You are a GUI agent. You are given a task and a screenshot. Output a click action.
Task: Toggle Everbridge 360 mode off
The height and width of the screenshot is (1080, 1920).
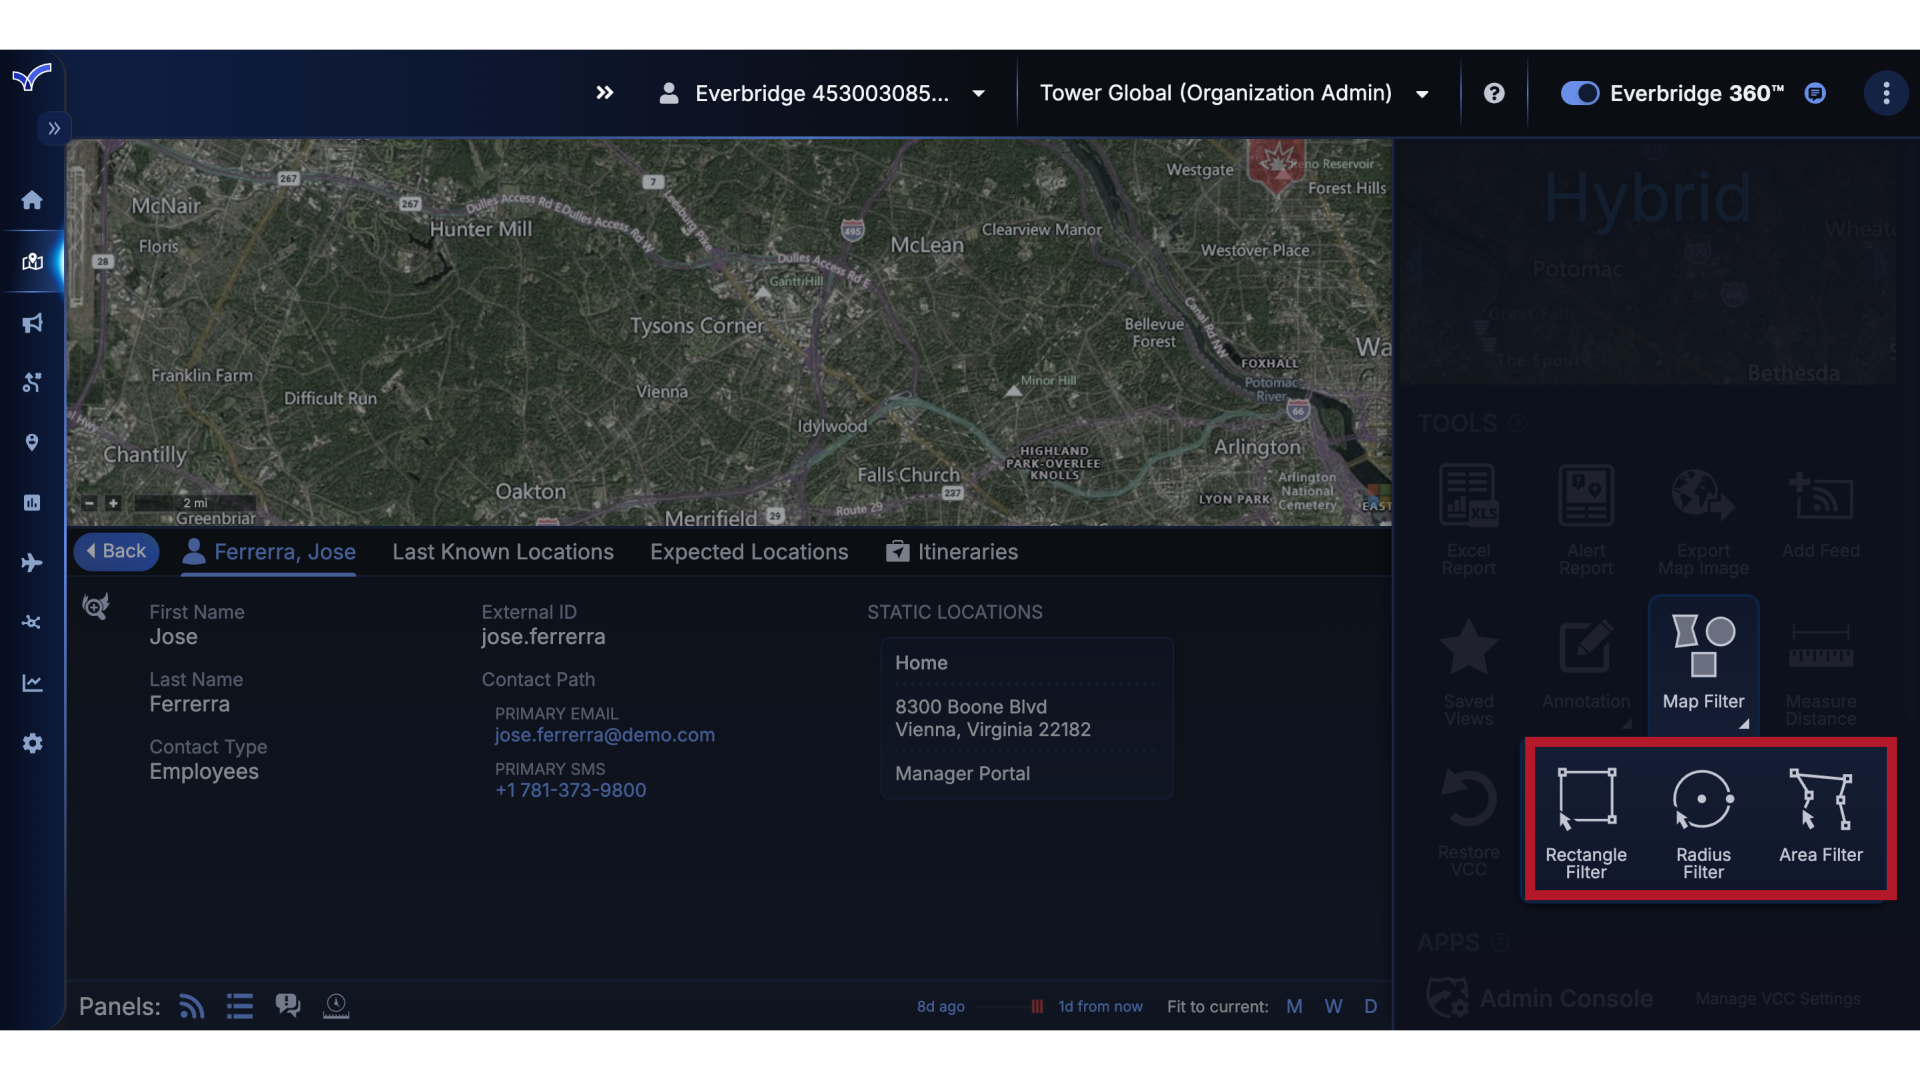coord(1578,93)
